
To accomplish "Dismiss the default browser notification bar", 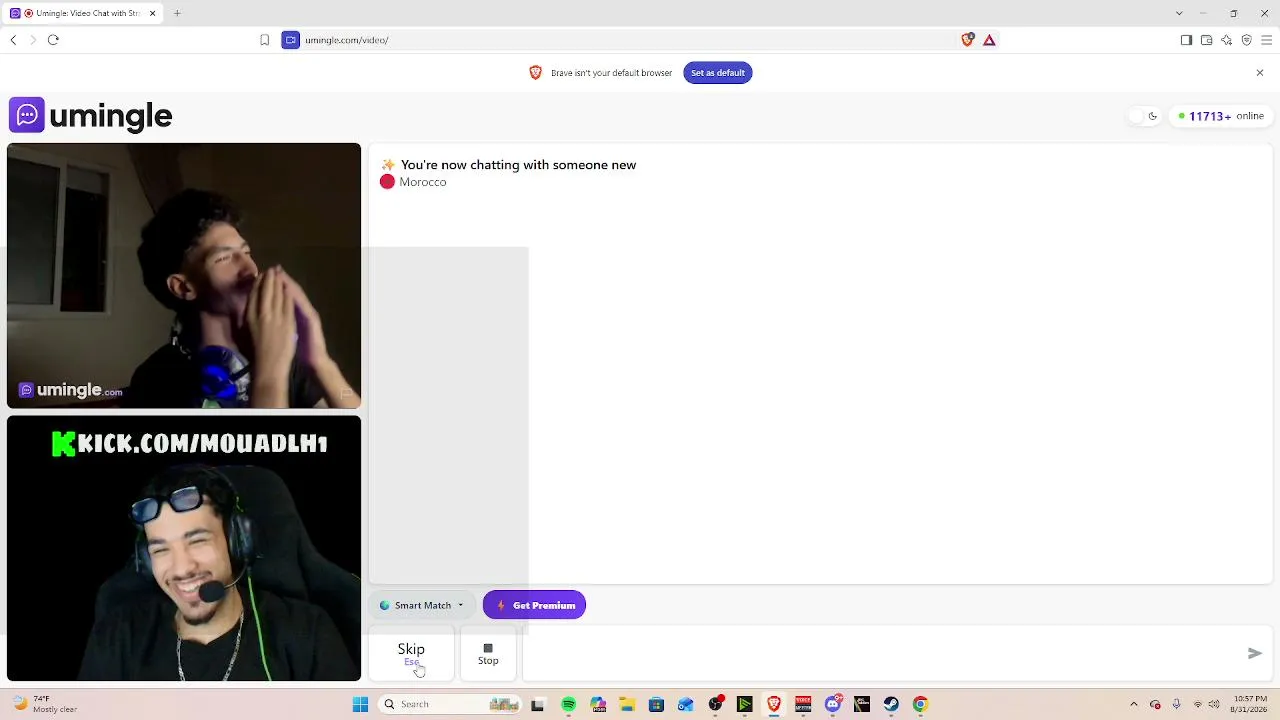I will pyautogui.click(x=1260, y=72).
